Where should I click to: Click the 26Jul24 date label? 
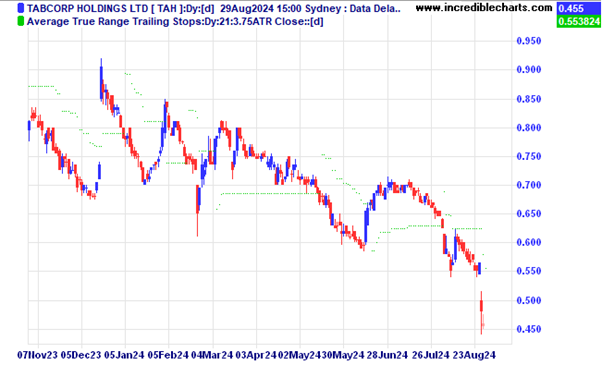pos(430,355)
